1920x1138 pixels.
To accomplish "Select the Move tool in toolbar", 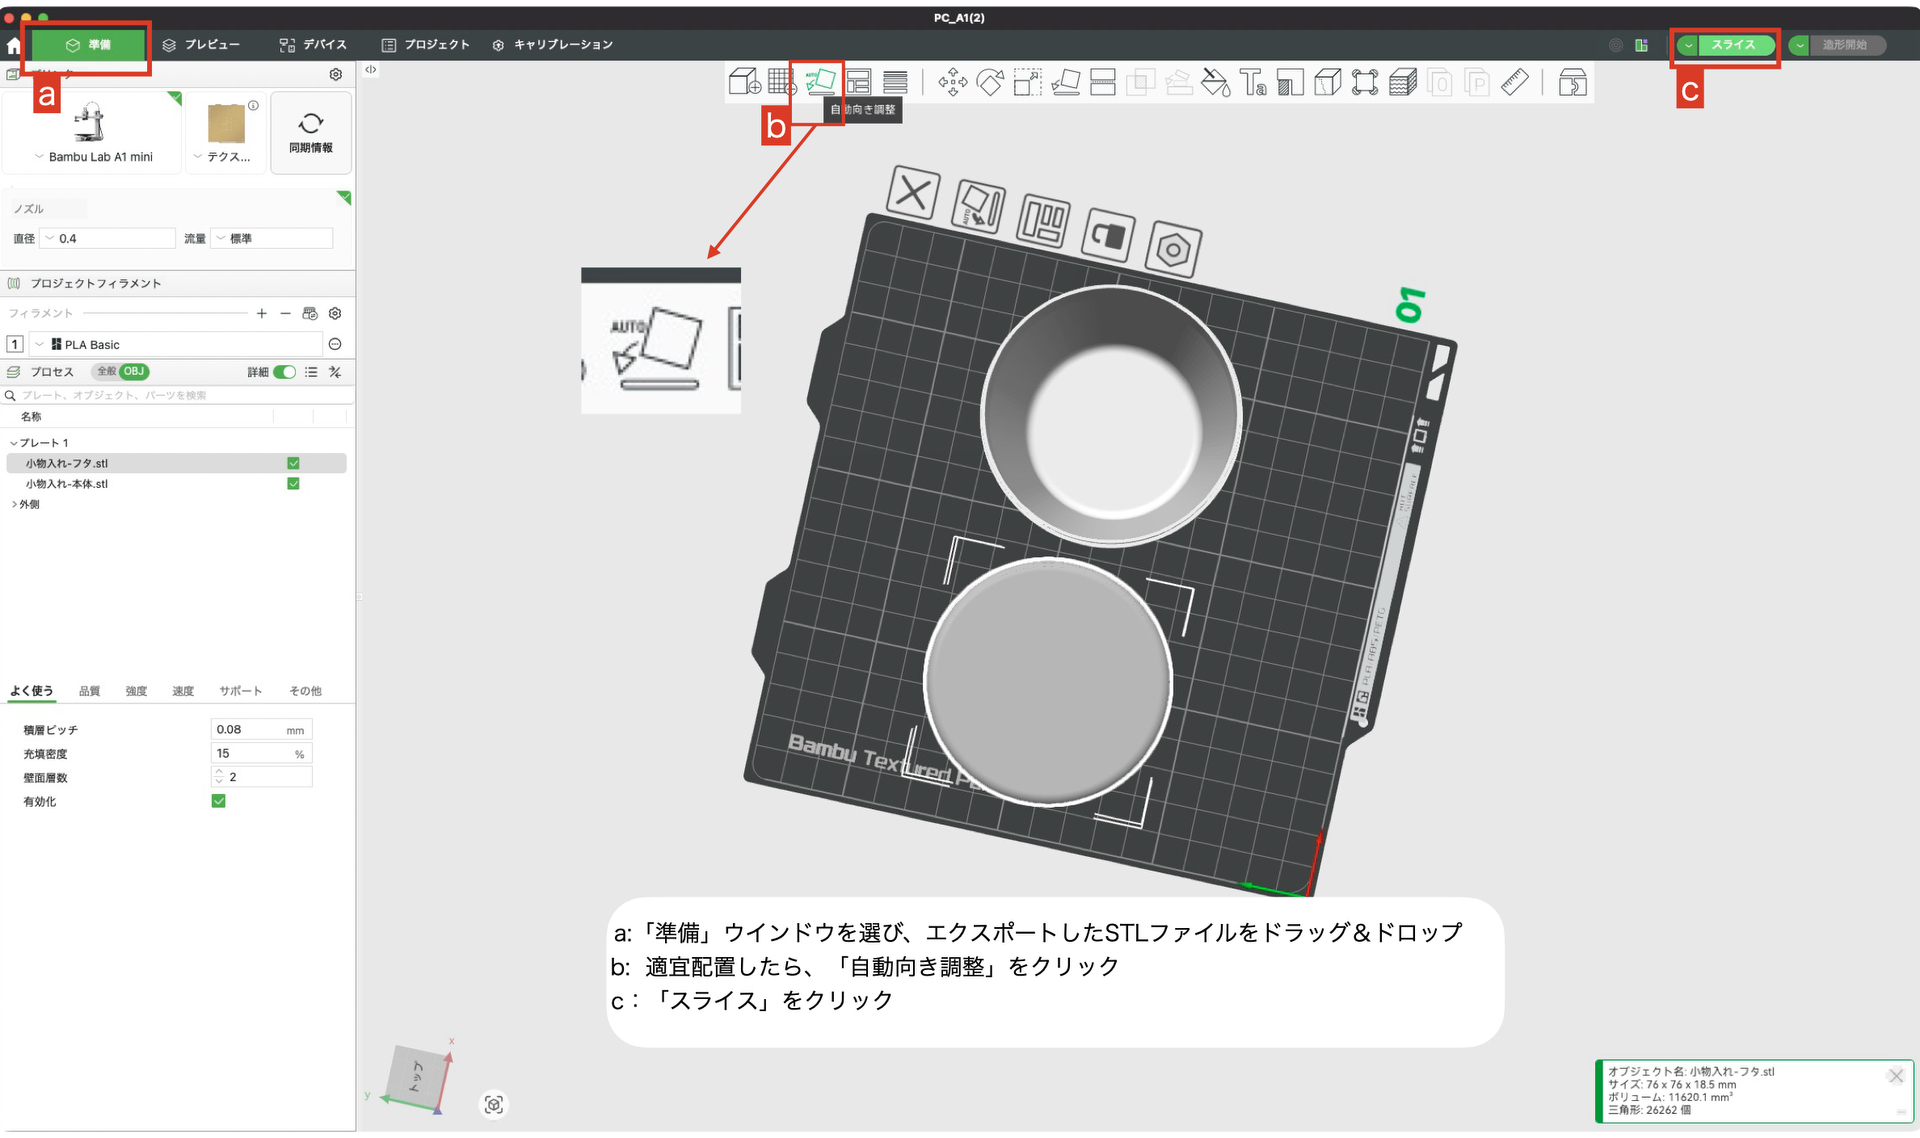I will 952,83.
